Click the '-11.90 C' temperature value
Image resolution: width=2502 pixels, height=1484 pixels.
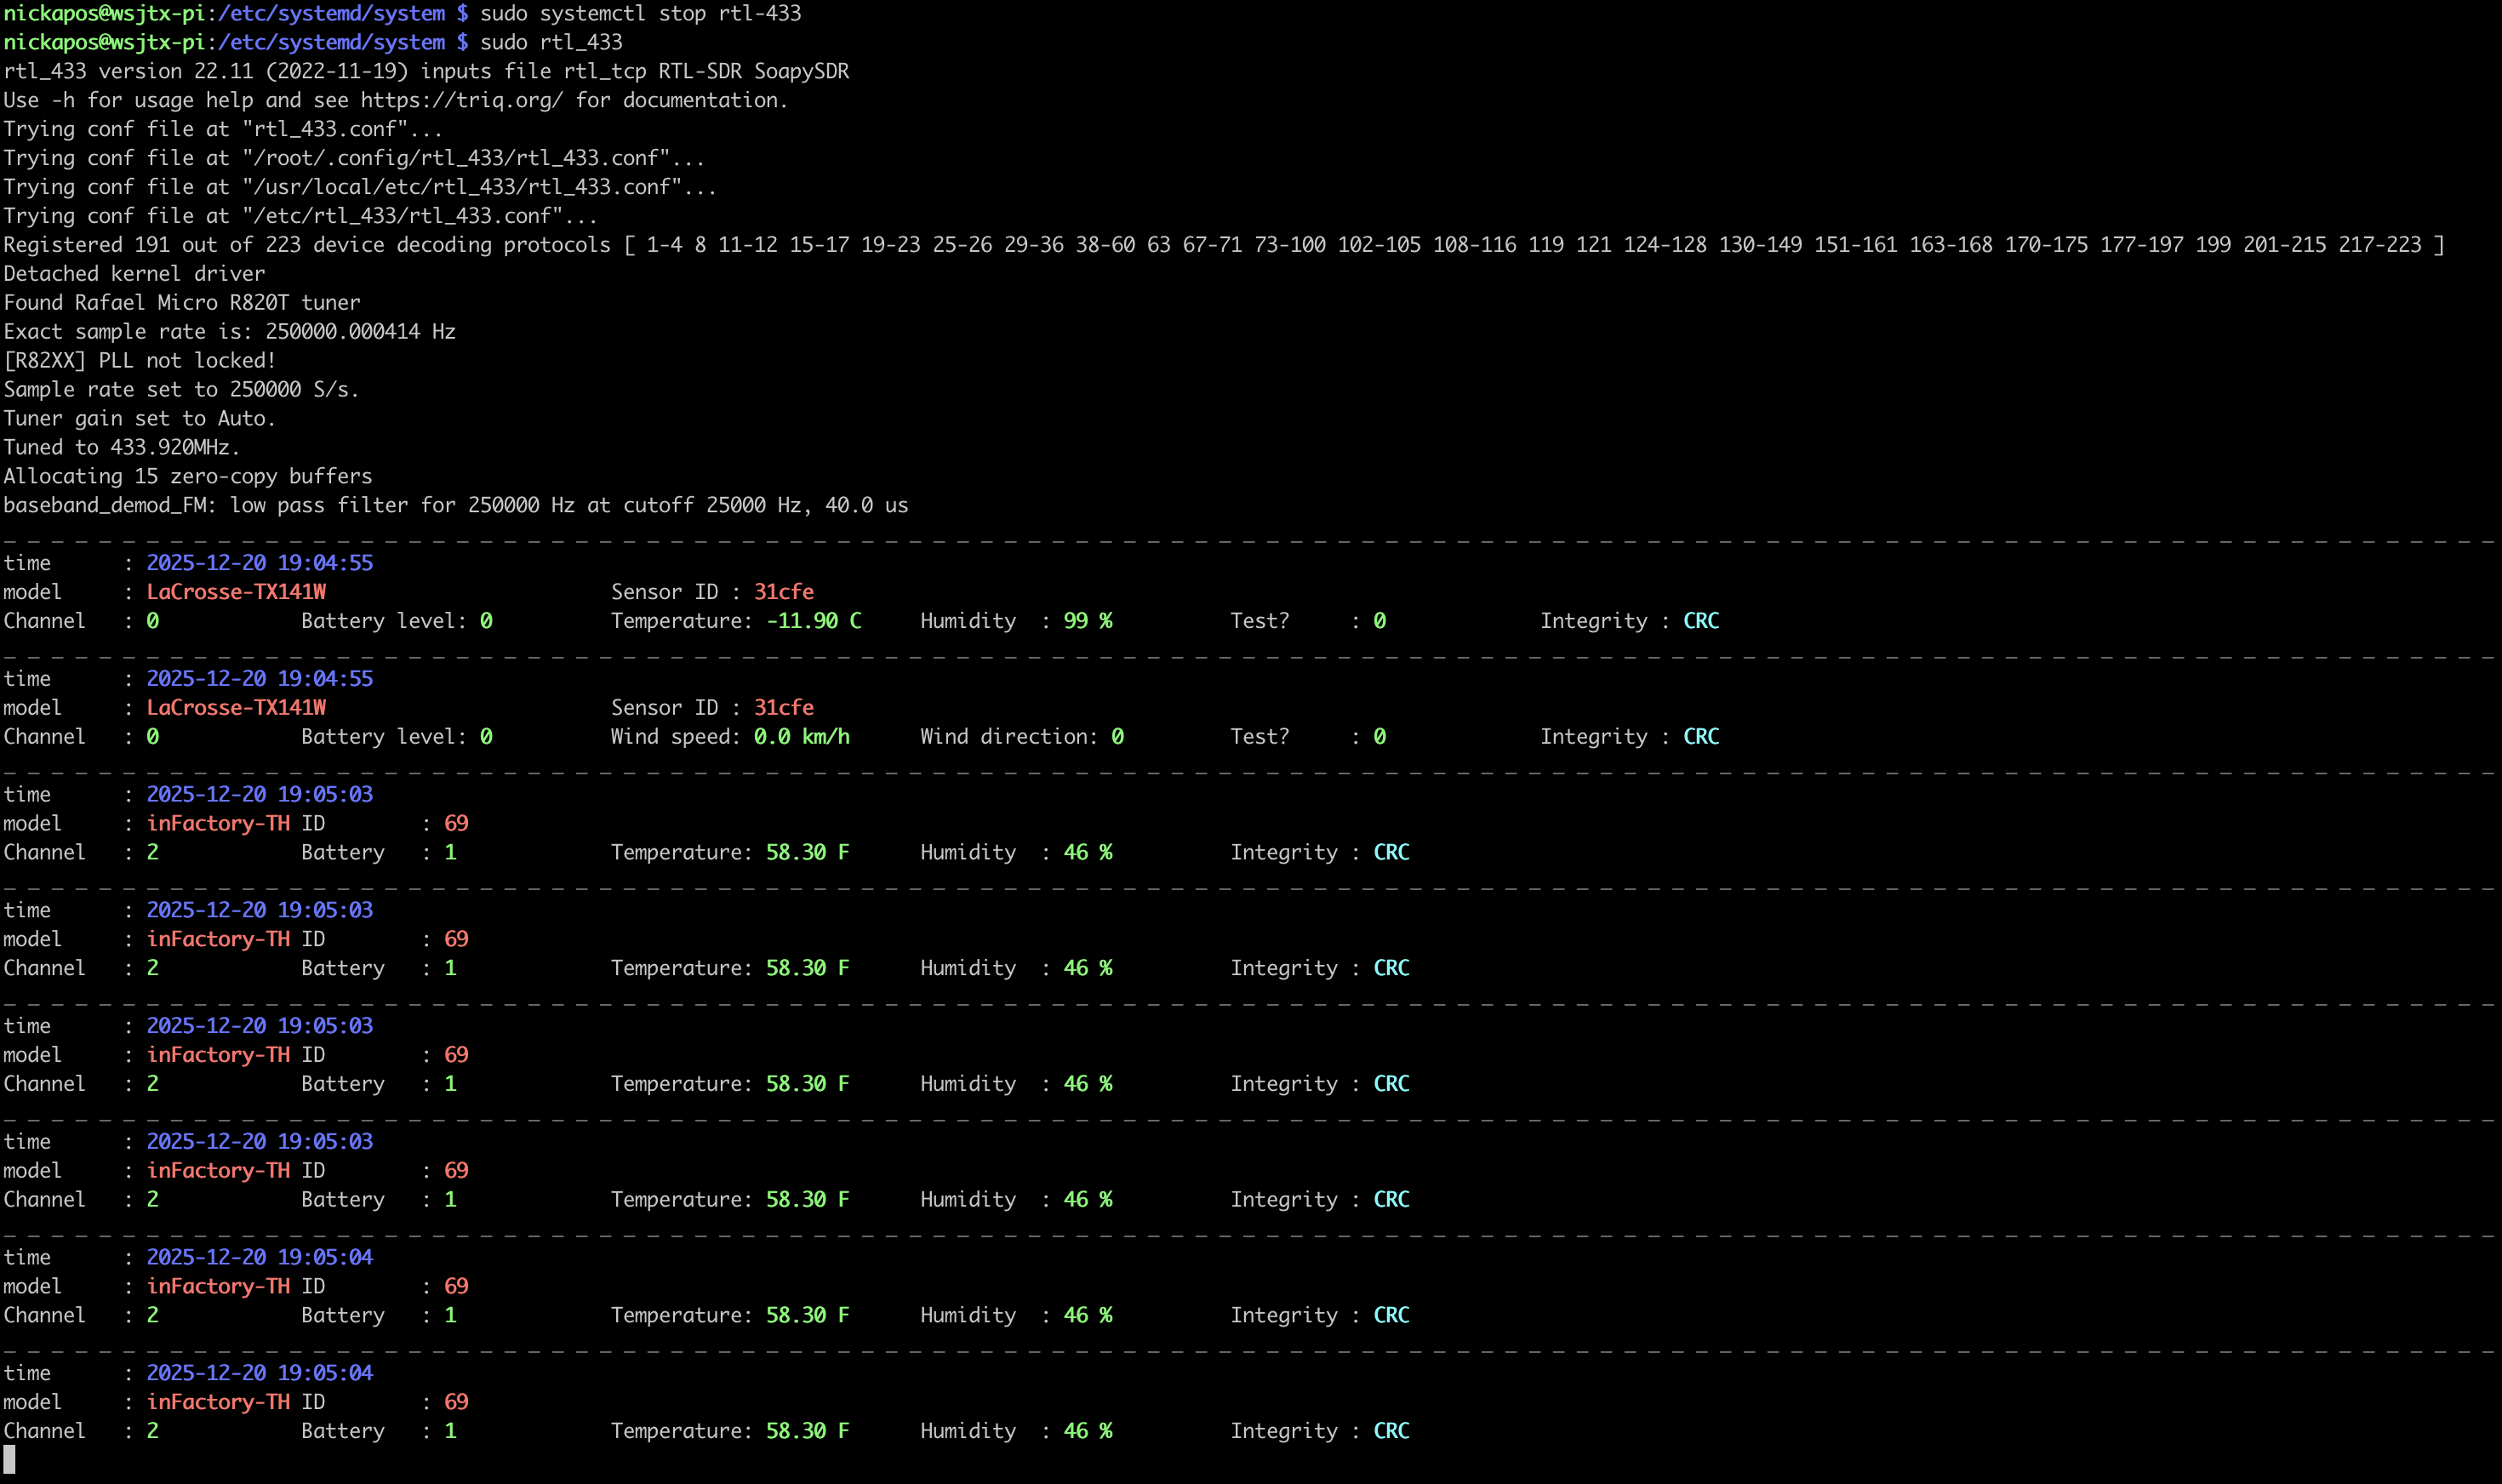pos(814,621)
